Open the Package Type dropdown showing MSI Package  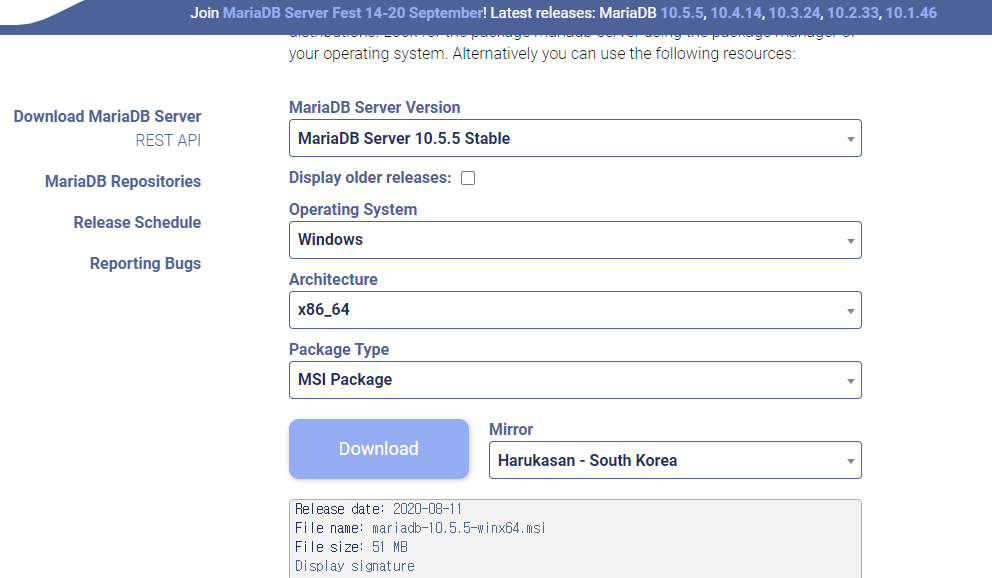[x=575, y=380]
